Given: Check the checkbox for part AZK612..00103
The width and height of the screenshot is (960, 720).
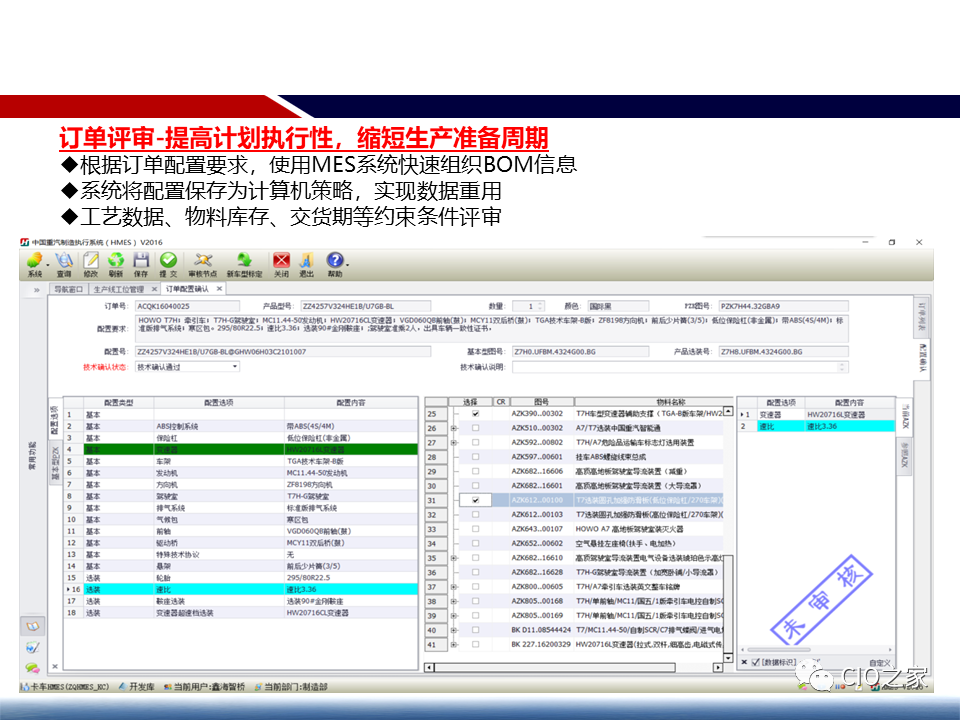Looking at the screenshot, I should [x=476, y=514].
